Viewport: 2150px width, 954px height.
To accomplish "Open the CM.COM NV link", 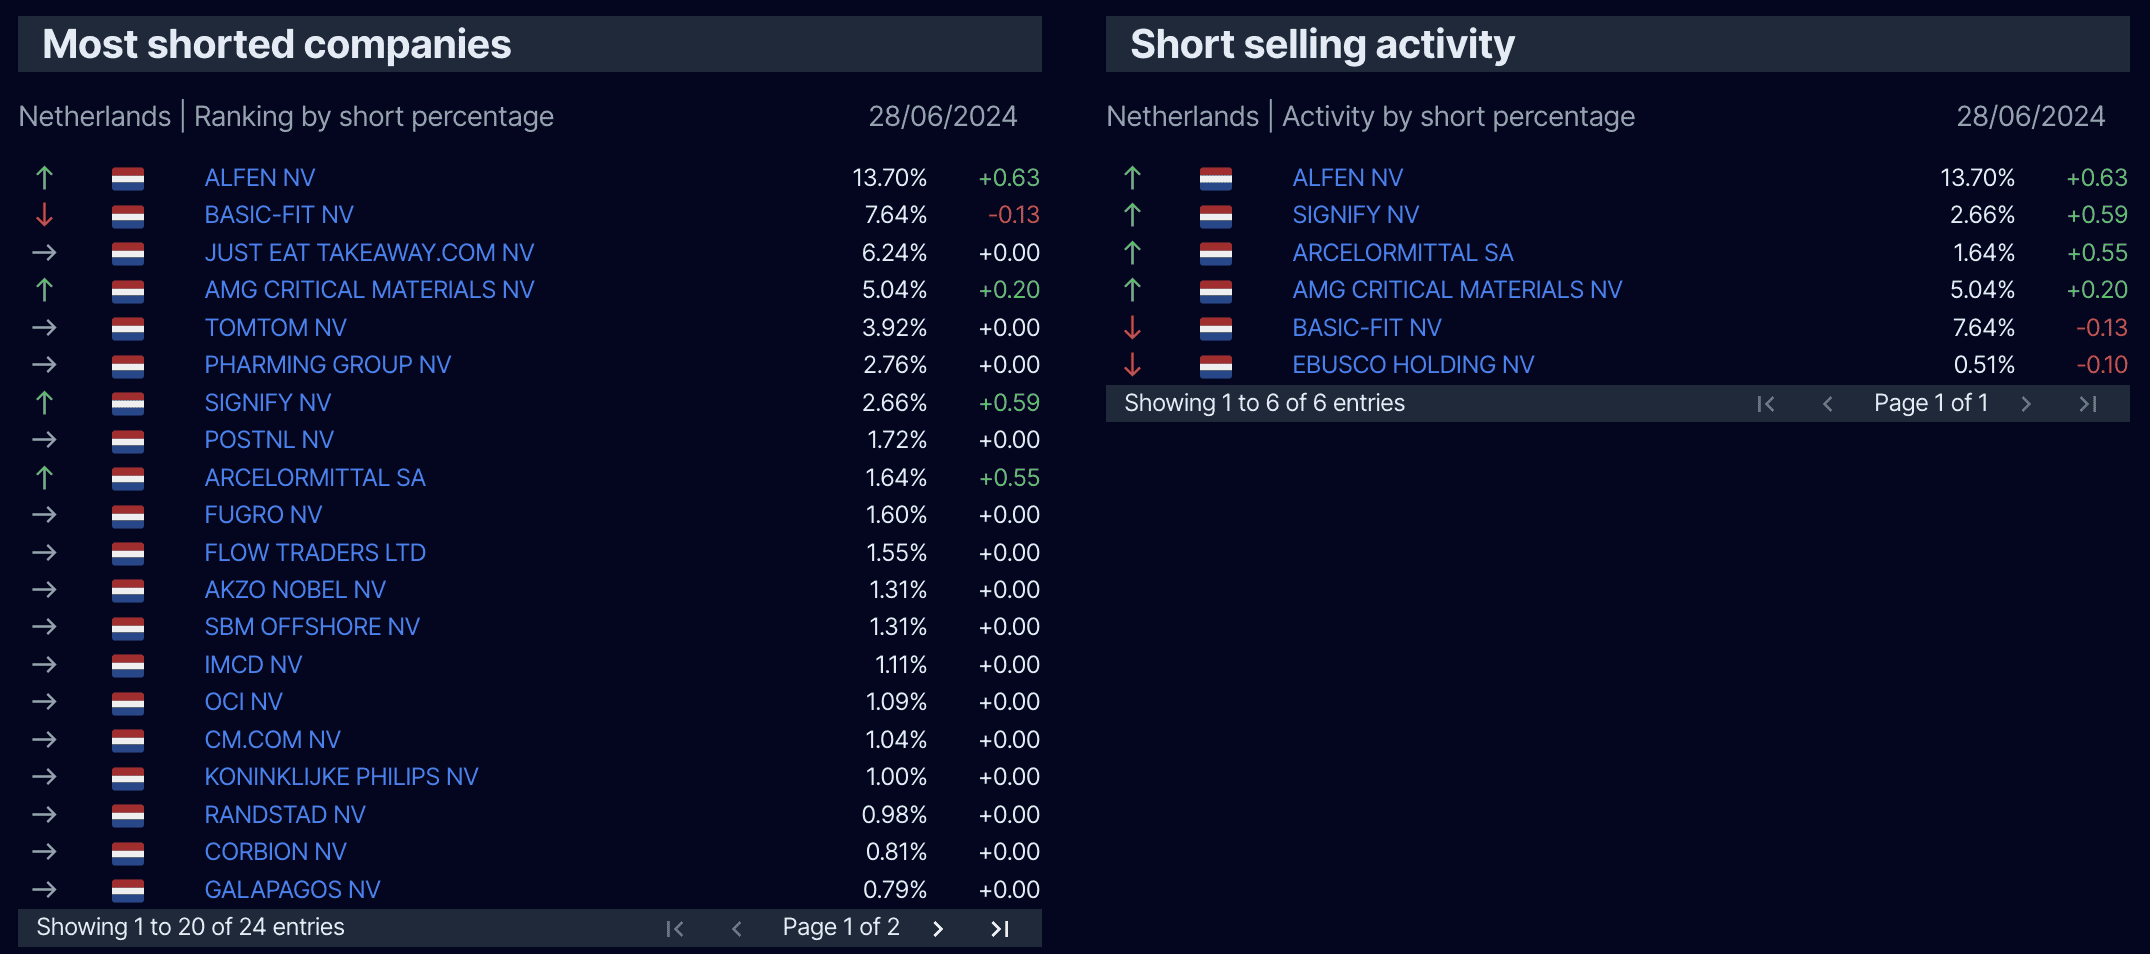I will [x=272, y=740].
